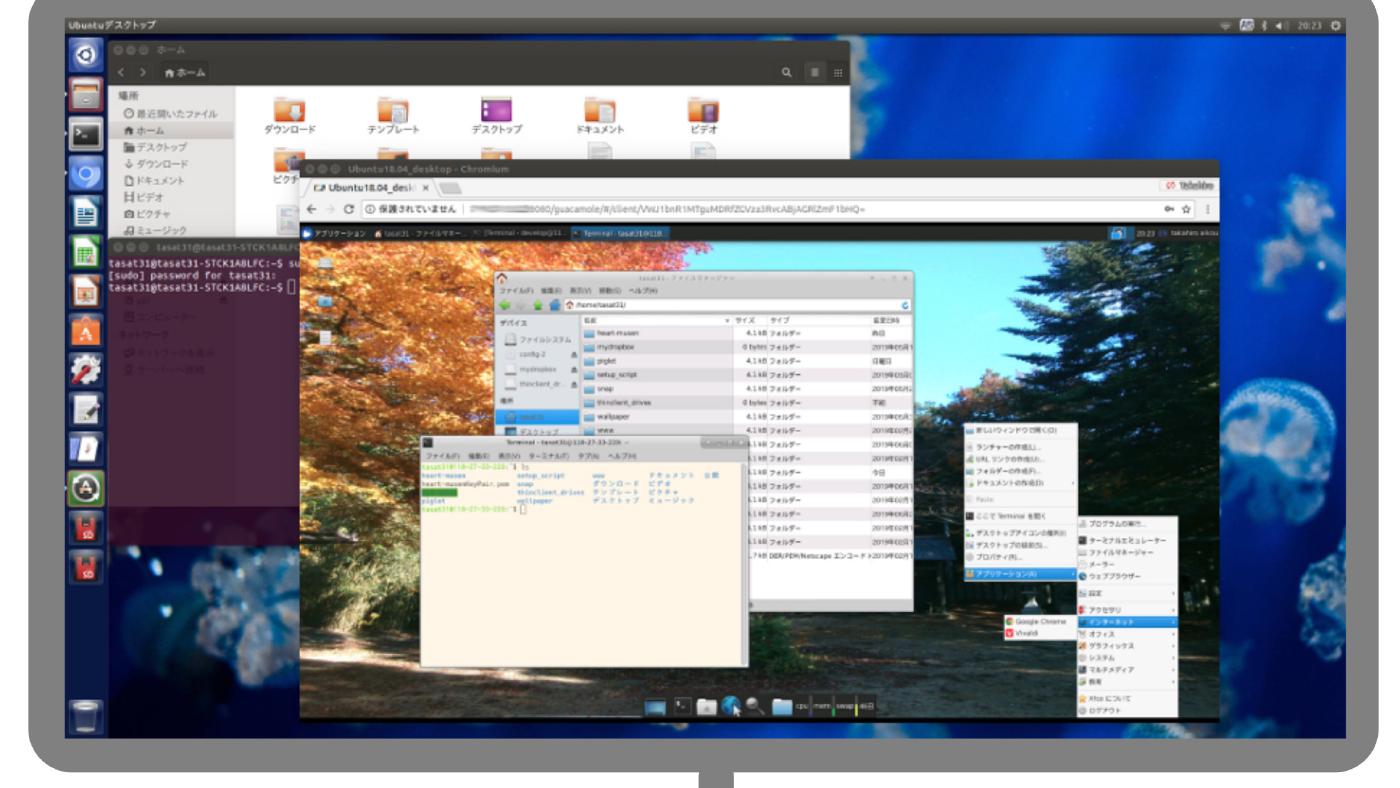Choose ここで Terminal を開く from context menu
Image resolution: width=1400 pixels, height=788 pixels.
1020,515
